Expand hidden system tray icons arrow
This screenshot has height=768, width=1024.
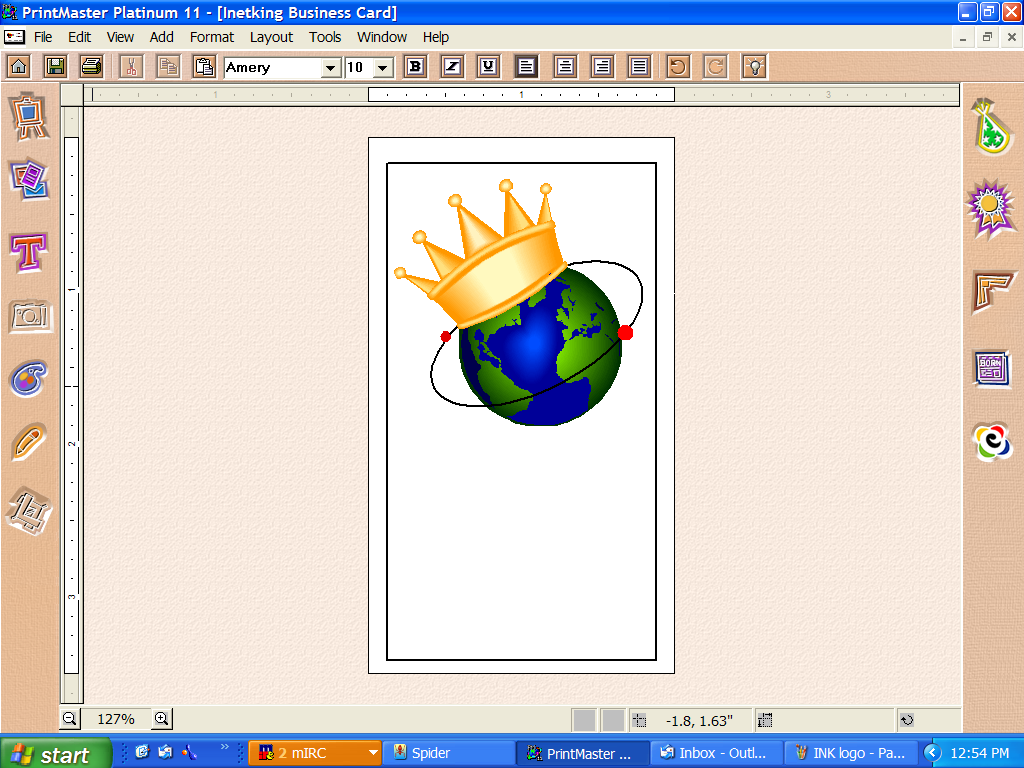[933, 754]
